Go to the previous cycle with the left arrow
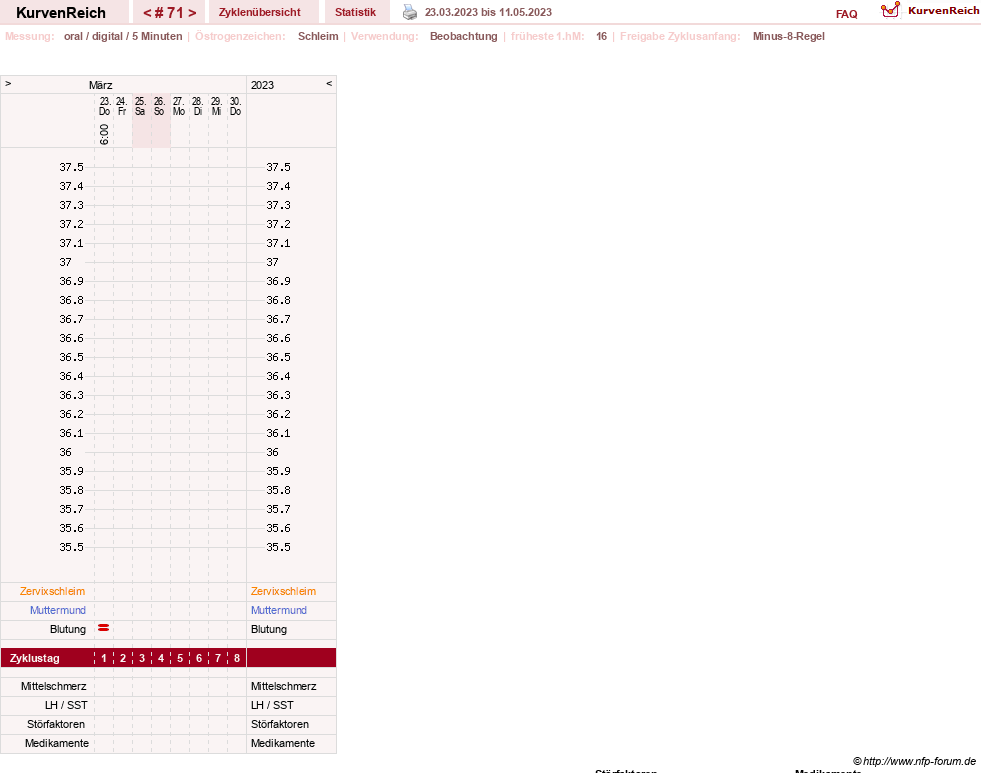 coord(147,13)
